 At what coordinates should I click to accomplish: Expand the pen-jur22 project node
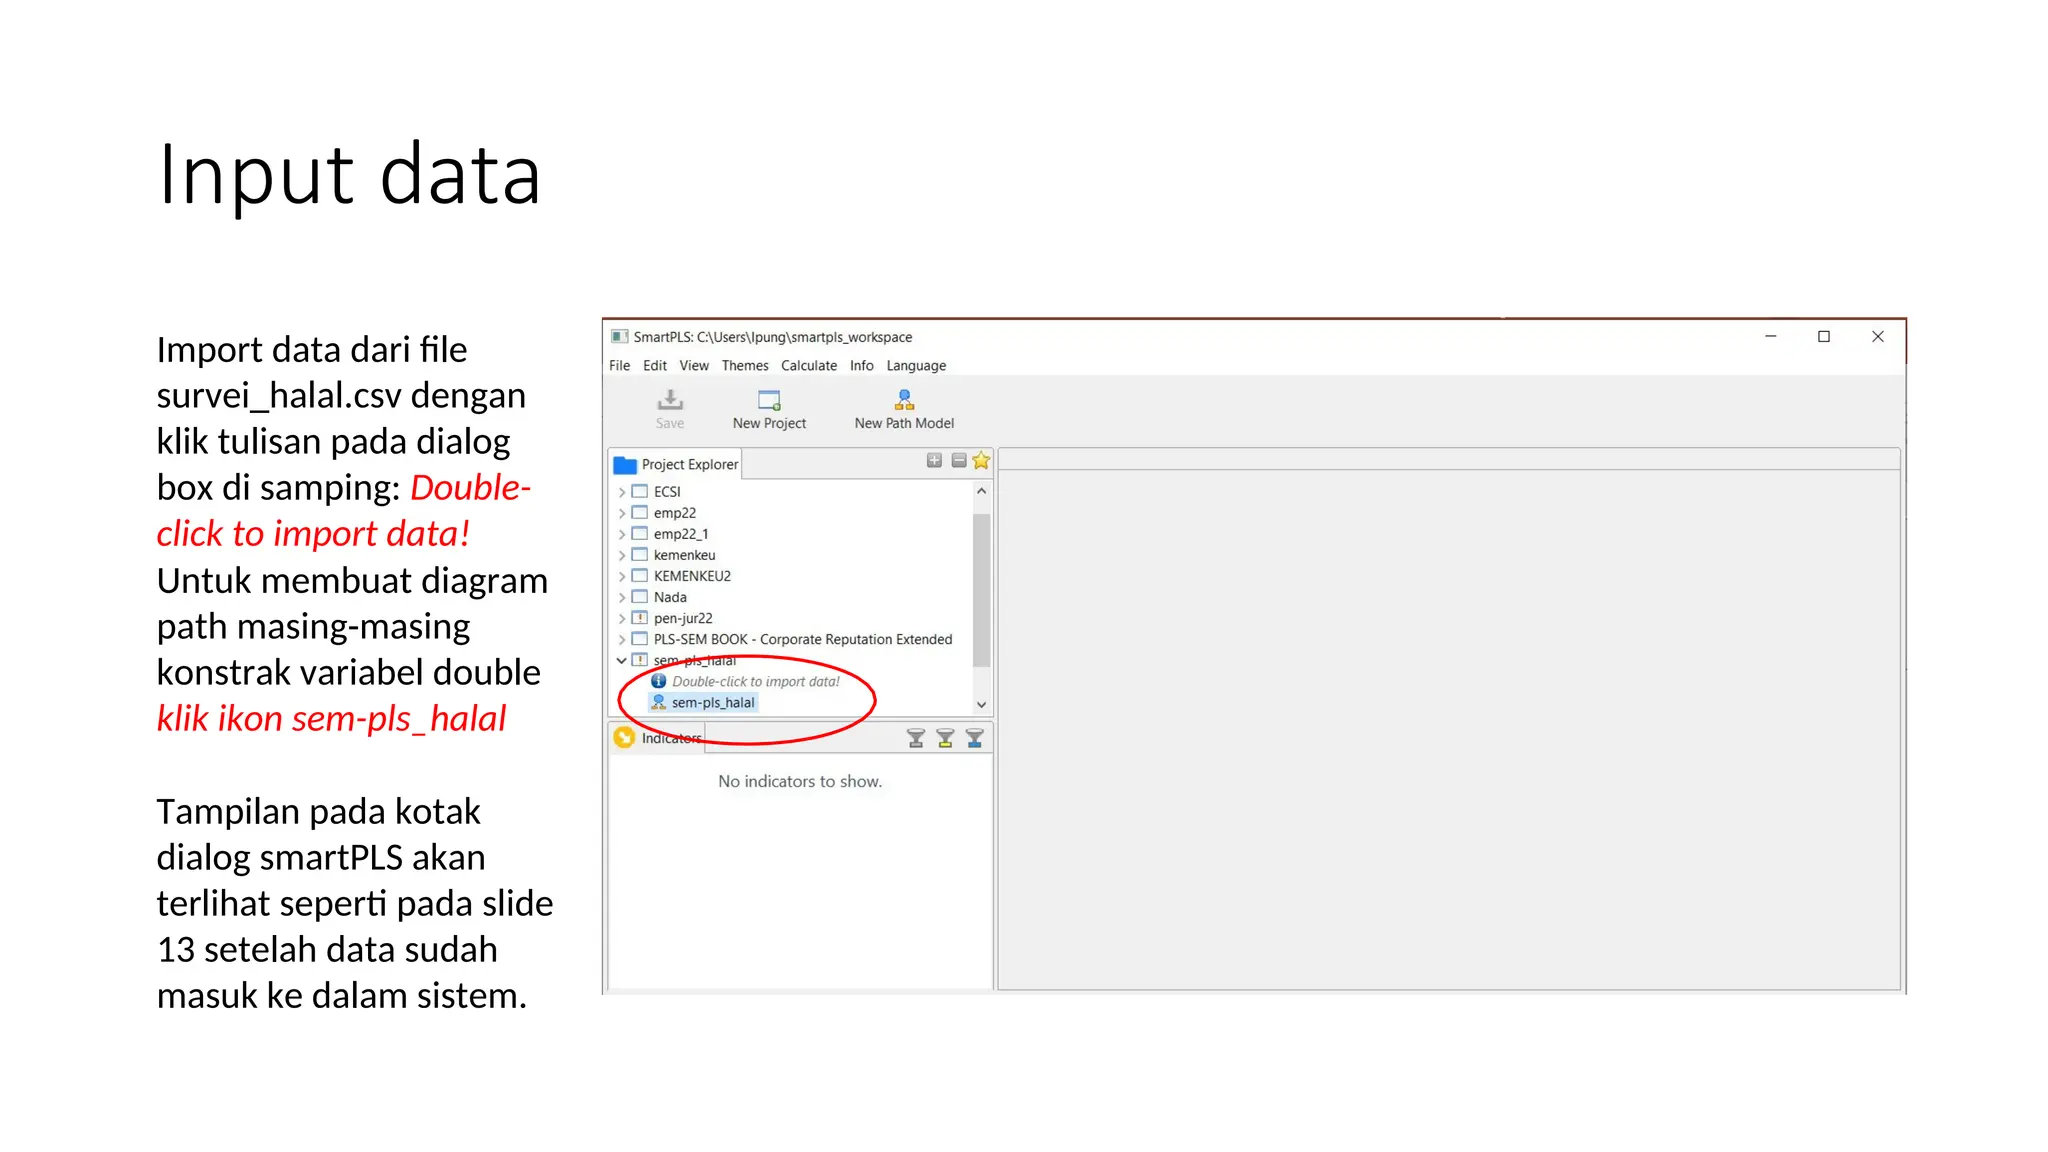click(622, 618)
